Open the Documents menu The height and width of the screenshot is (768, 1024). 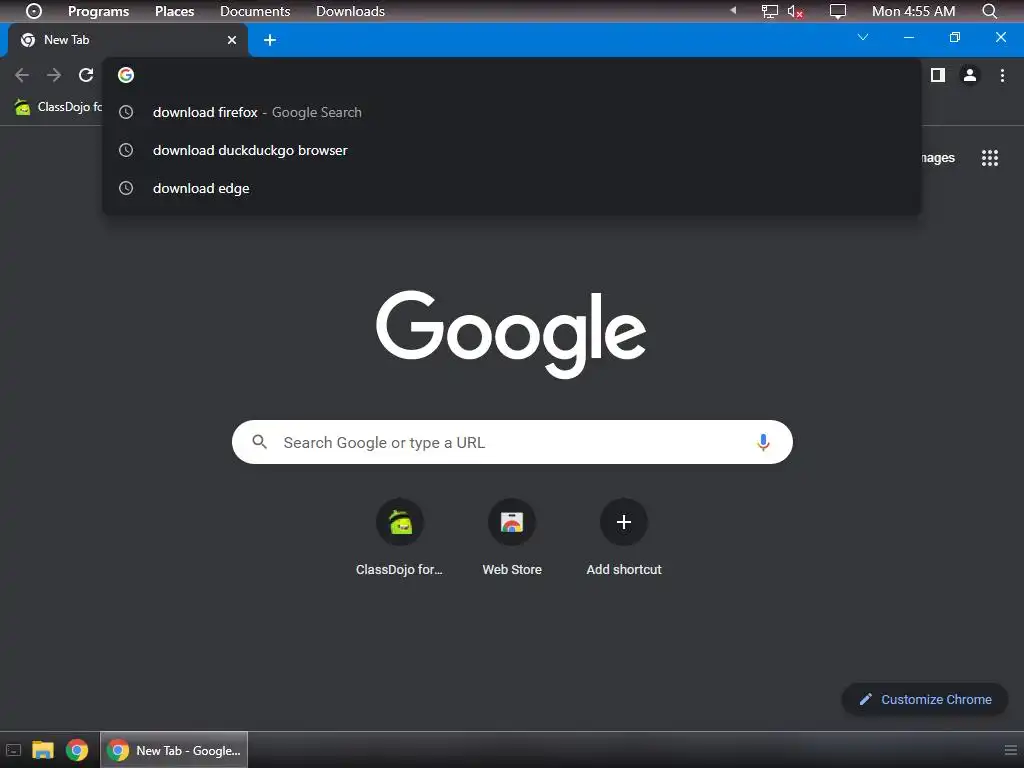pyautogui.click(x=255, y=11)
